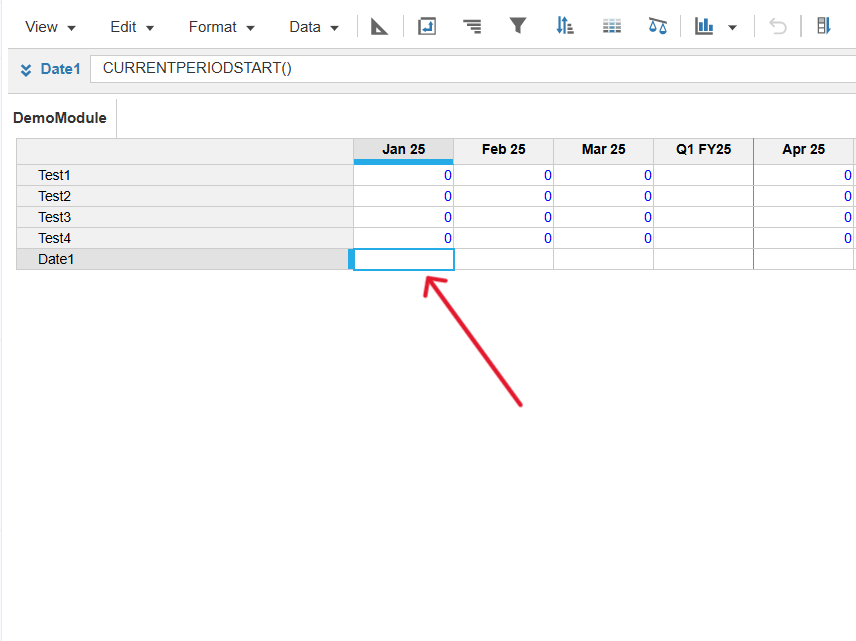
Task: Open the Pivot tool
Action: pos(427,26)
